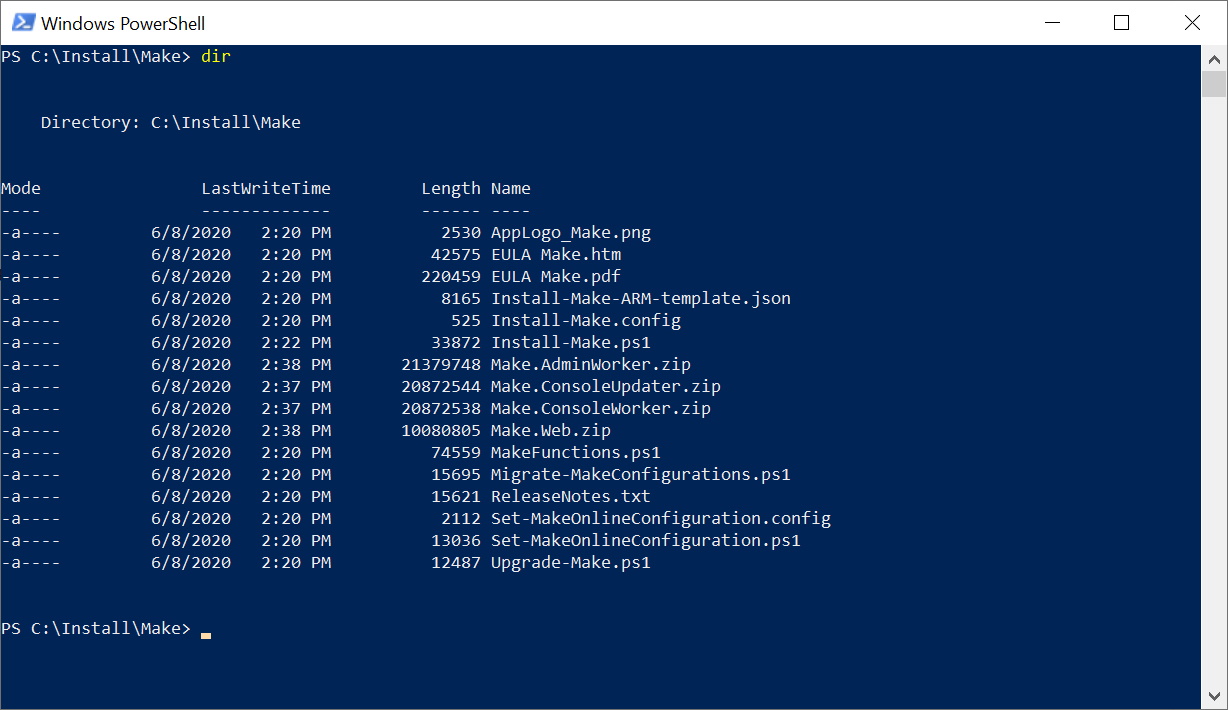Screen dimensions: 1228x710
Task: Click ReleaseNotes.txt in the listing
Action: [x=570, y=496]
